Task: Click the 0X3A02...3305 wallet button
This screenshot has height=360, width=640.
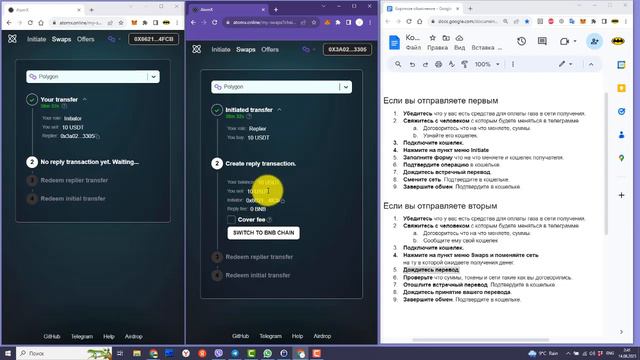Action: [x=347, y=49]
